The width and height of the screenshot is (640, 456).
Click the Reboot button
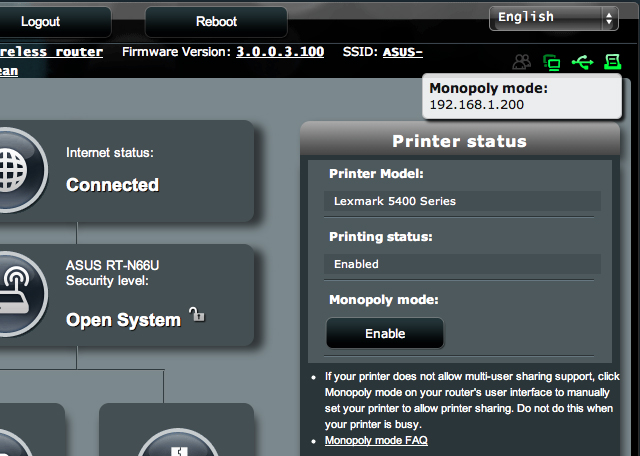[x=216, y=22]
